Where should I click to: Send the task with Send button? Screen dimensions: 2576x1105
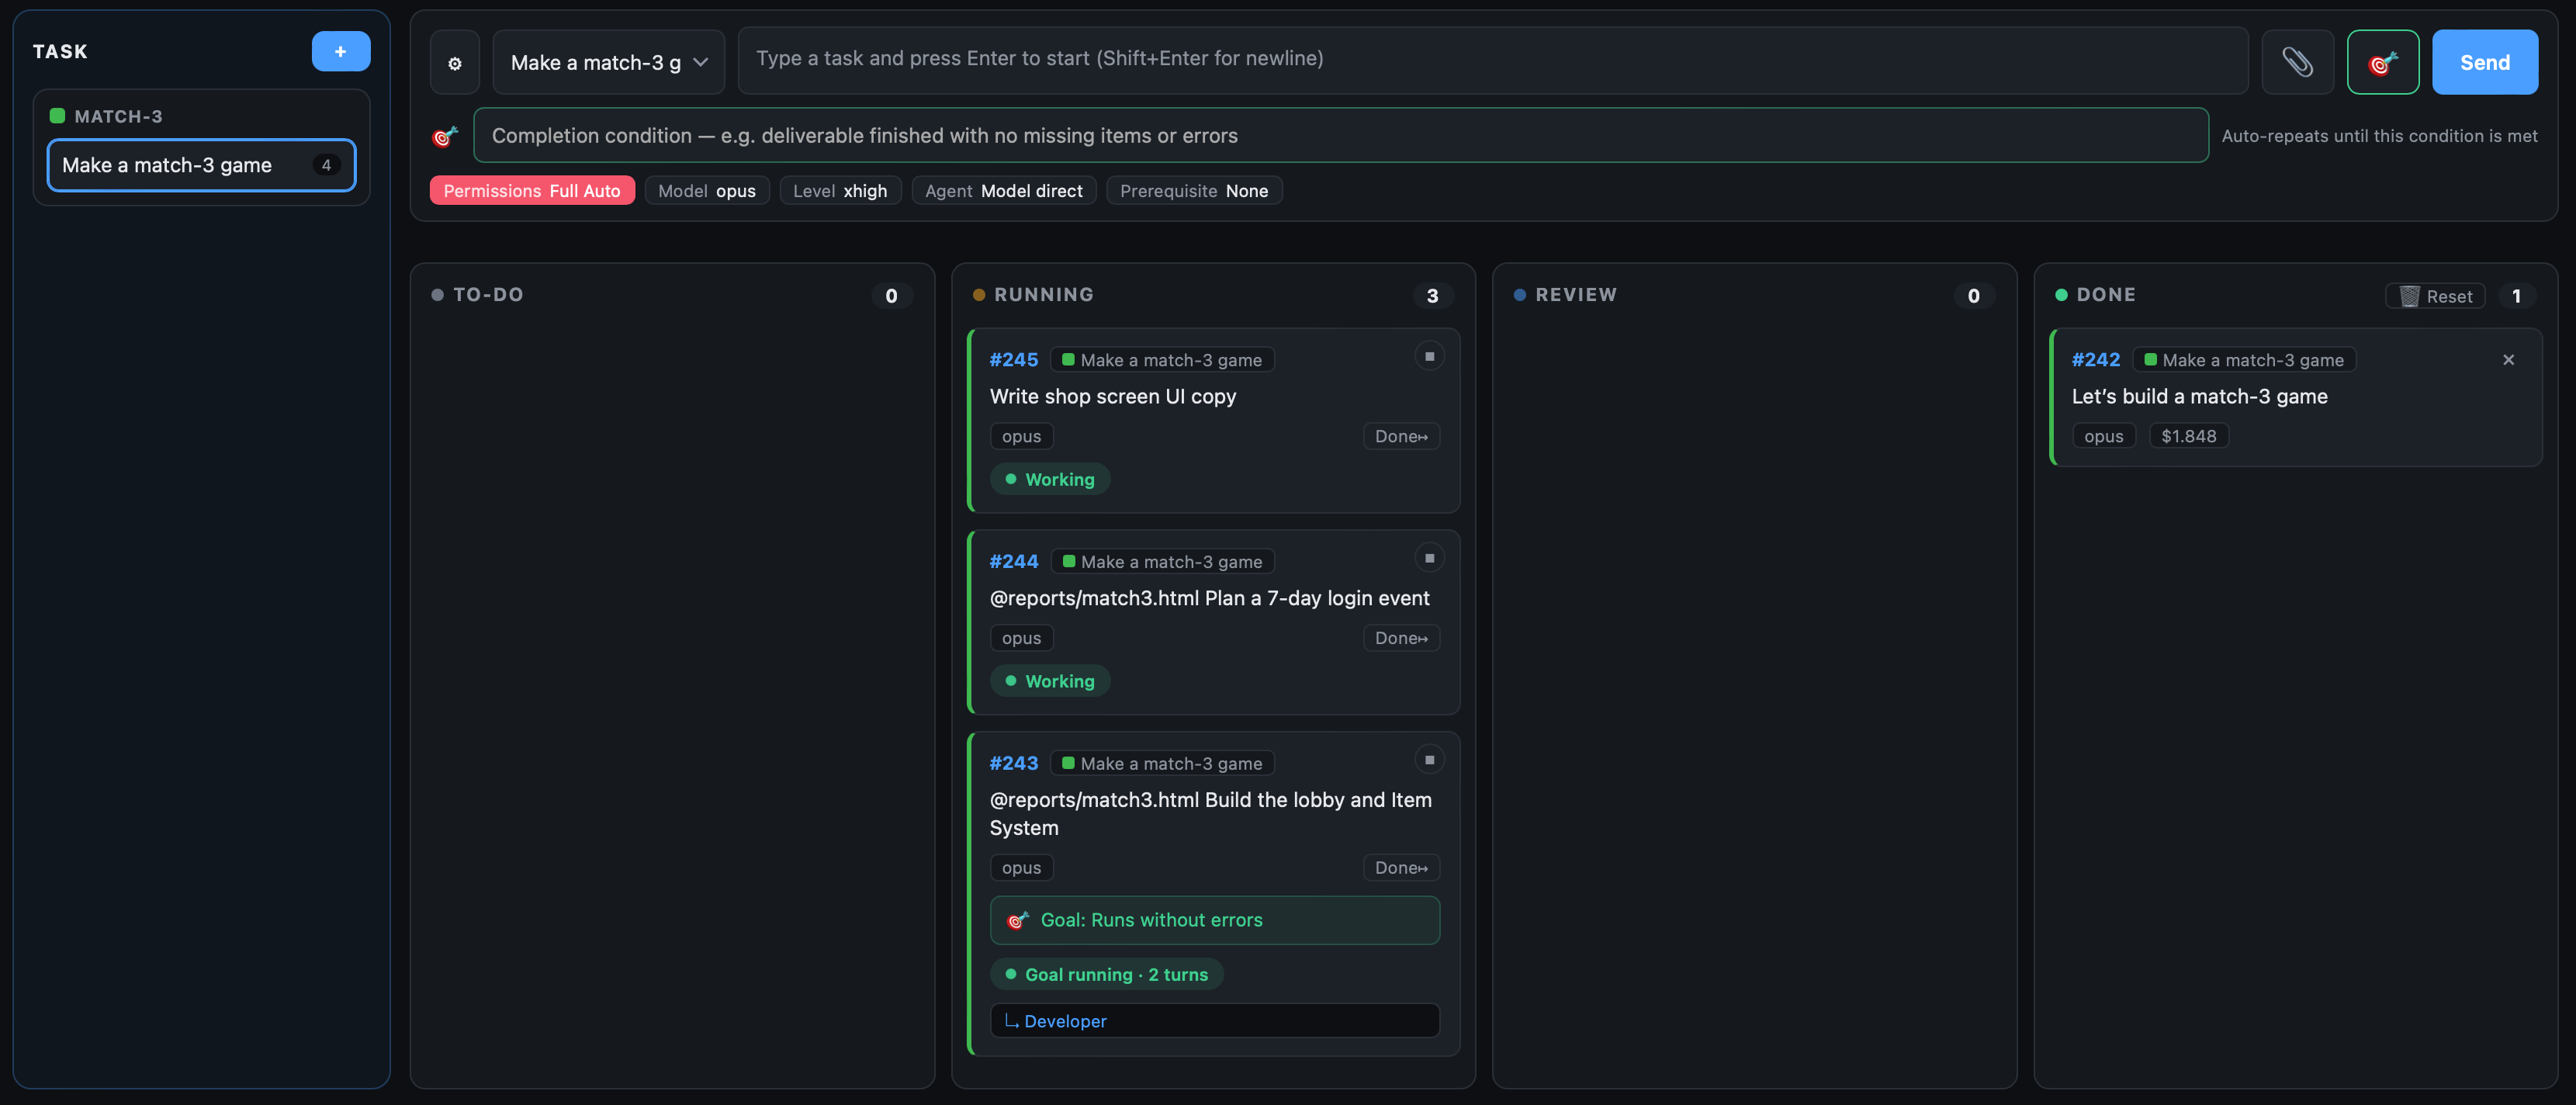[2485, 62]
